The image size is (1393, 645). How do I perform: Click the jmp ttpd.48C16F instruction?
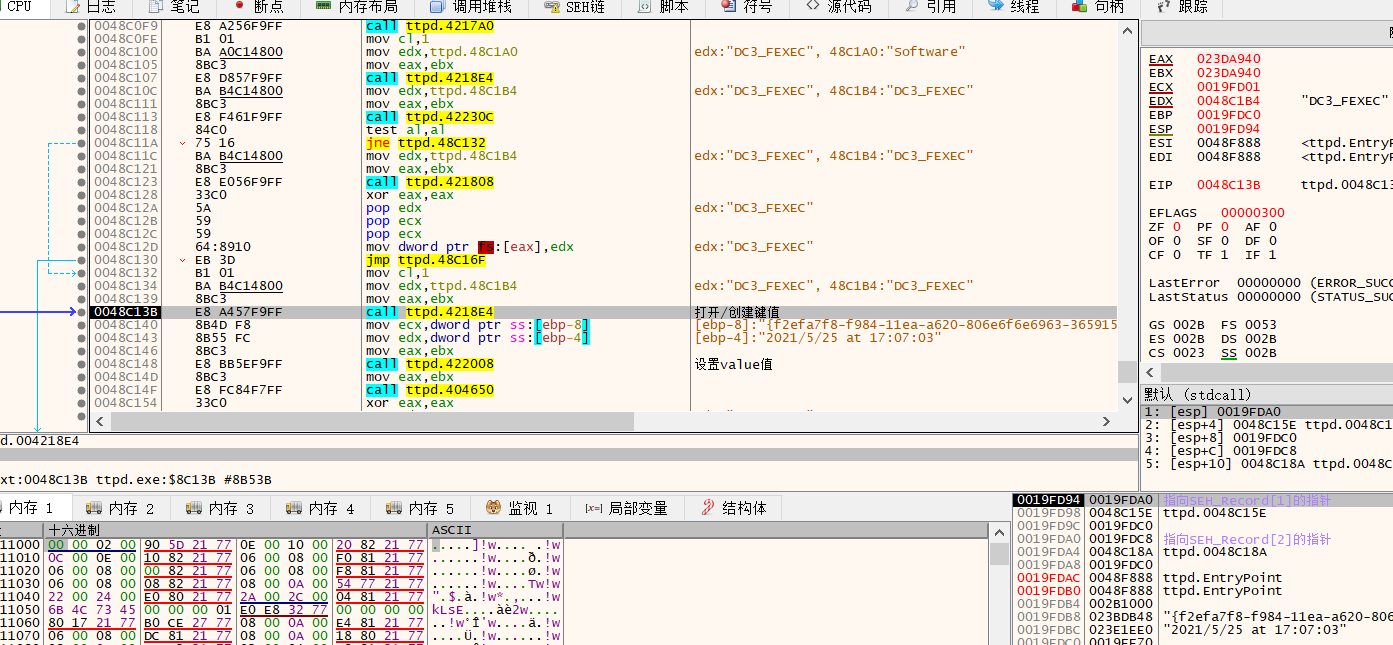(x=426, y=260)
